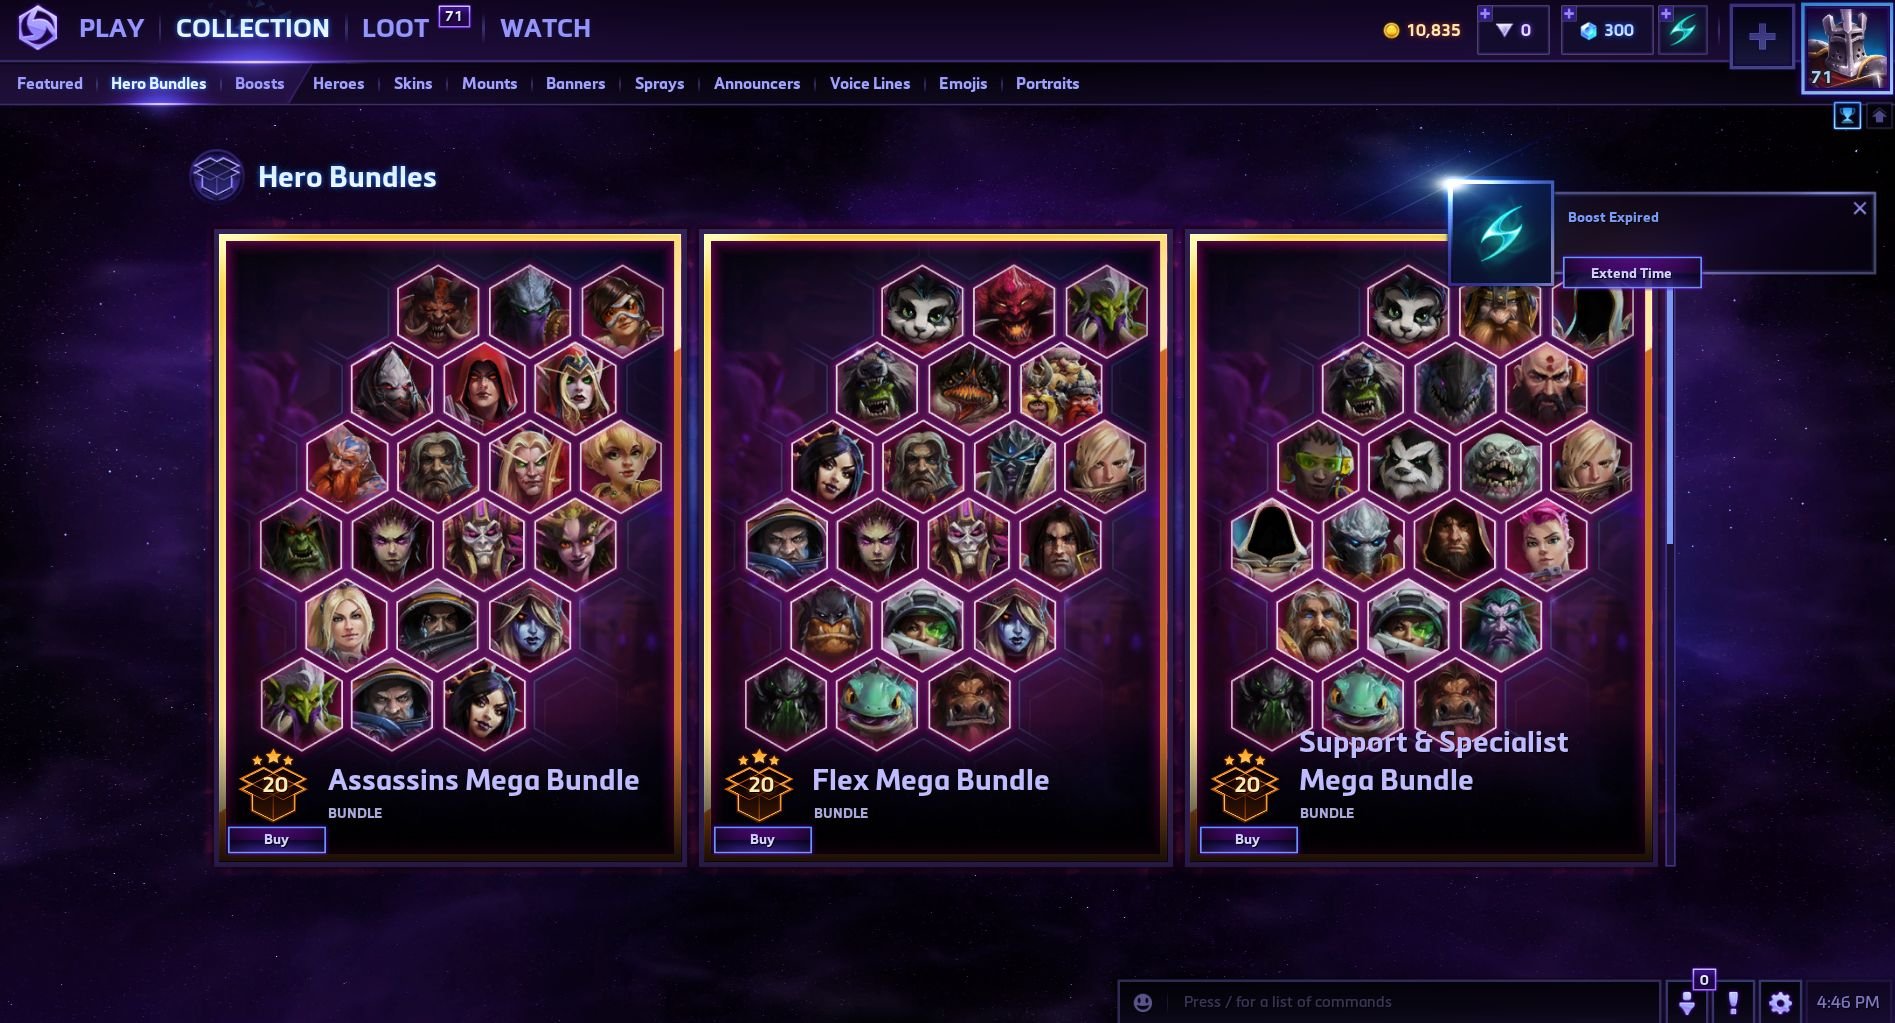Click the exclamation alert icon

[x=1734, y=1002]
